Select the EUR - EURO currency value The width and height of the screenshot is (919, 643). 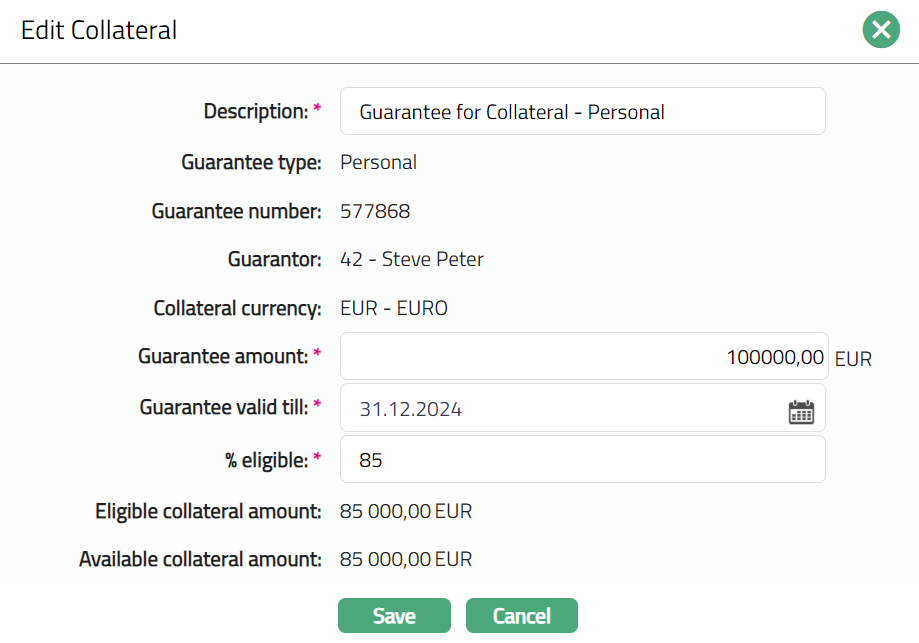(x=394, y=309)
